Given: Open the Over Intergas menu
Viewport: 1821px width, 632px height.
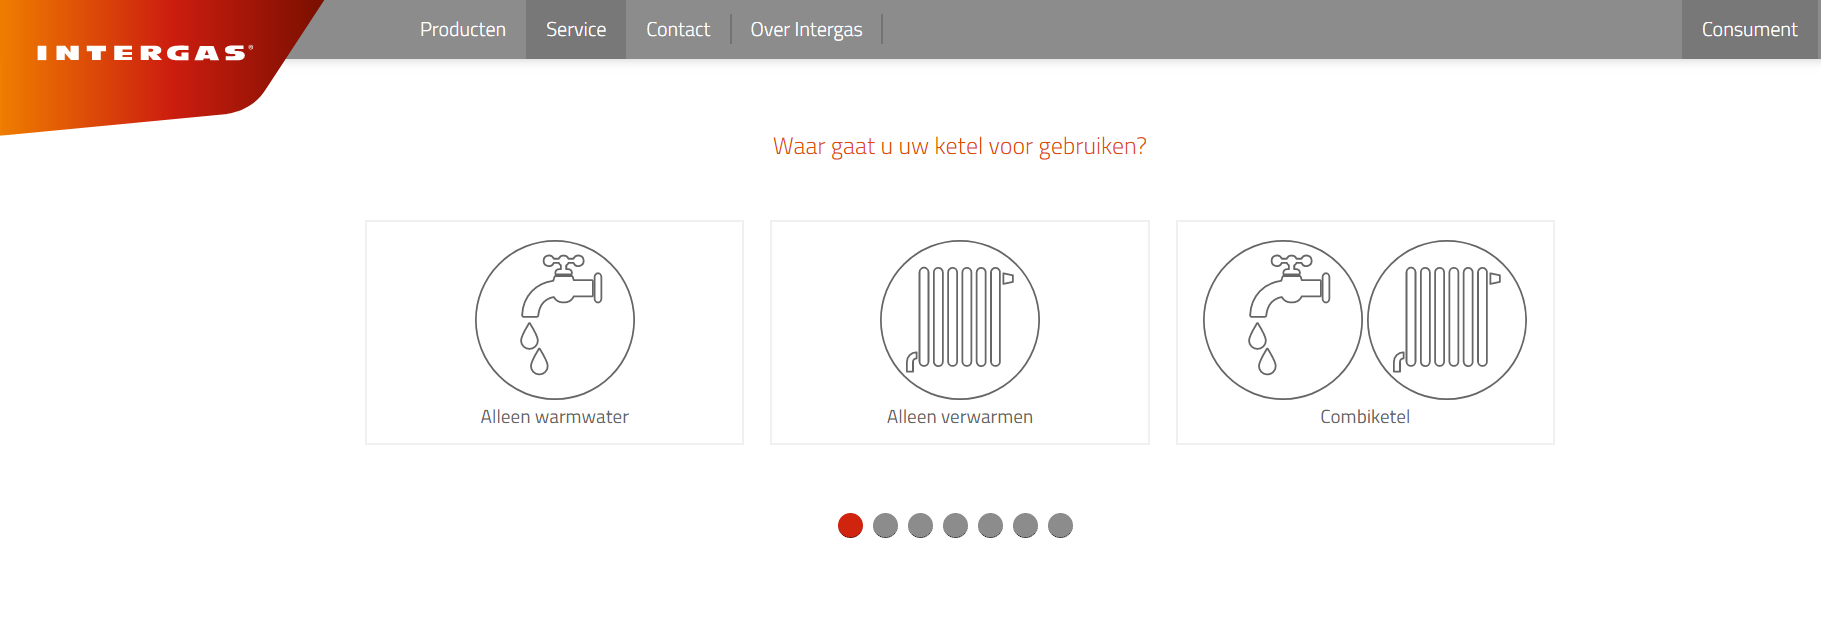Looking at the screenshot, I should [x=806, y=30].
